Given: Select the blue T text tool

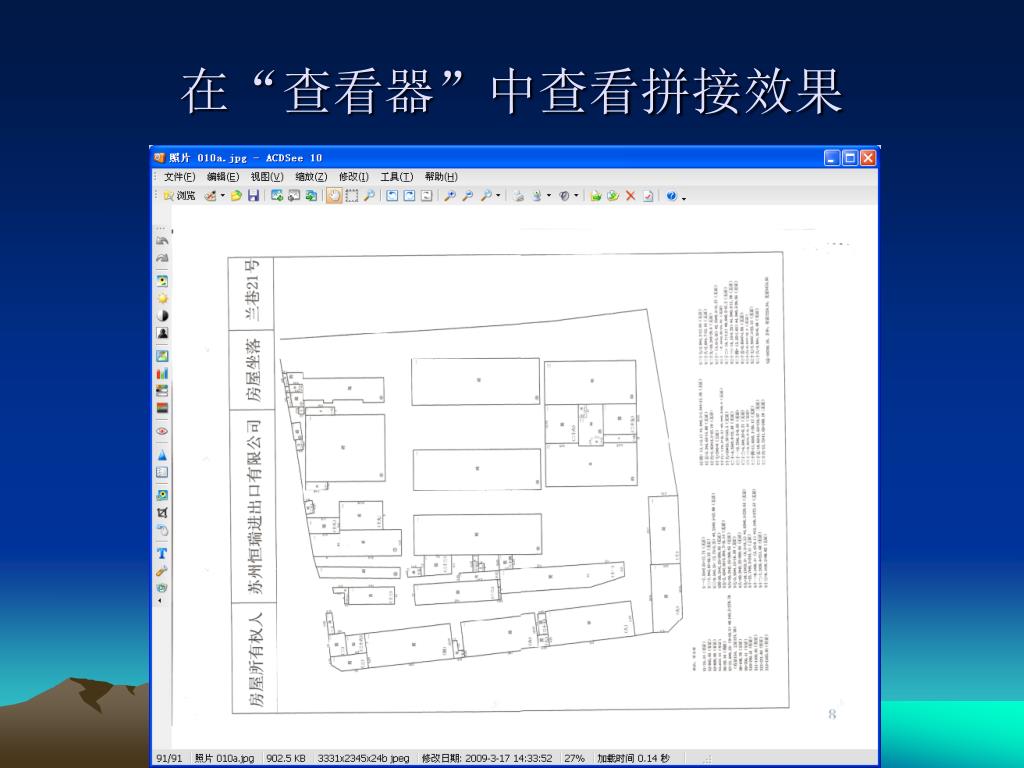Looking at the screenshot, I should point(162,553).
